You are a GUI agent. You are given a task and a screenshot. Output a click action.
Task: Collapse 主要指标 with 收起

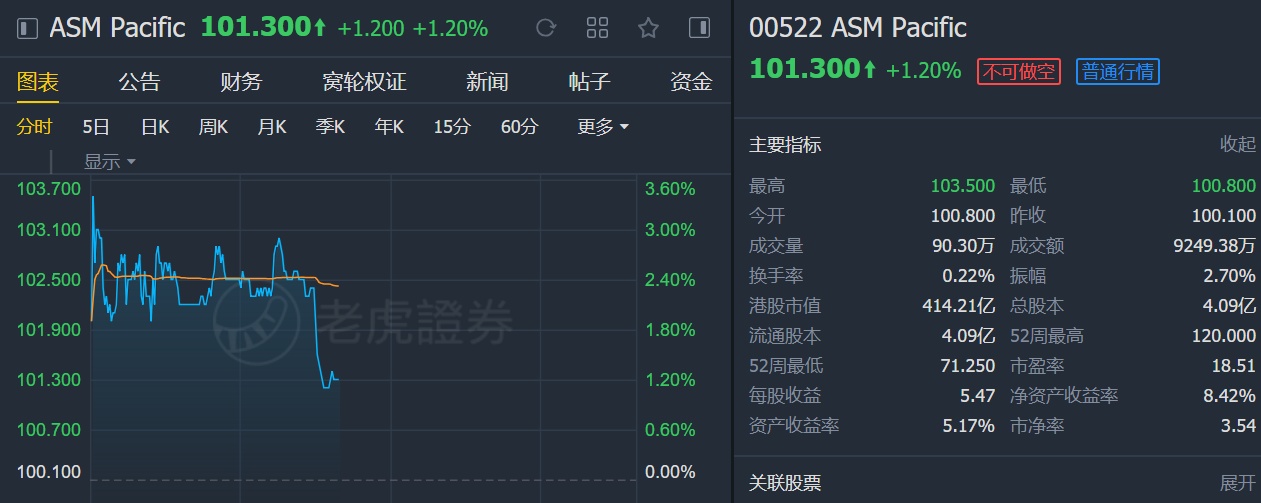(1237, 145)
